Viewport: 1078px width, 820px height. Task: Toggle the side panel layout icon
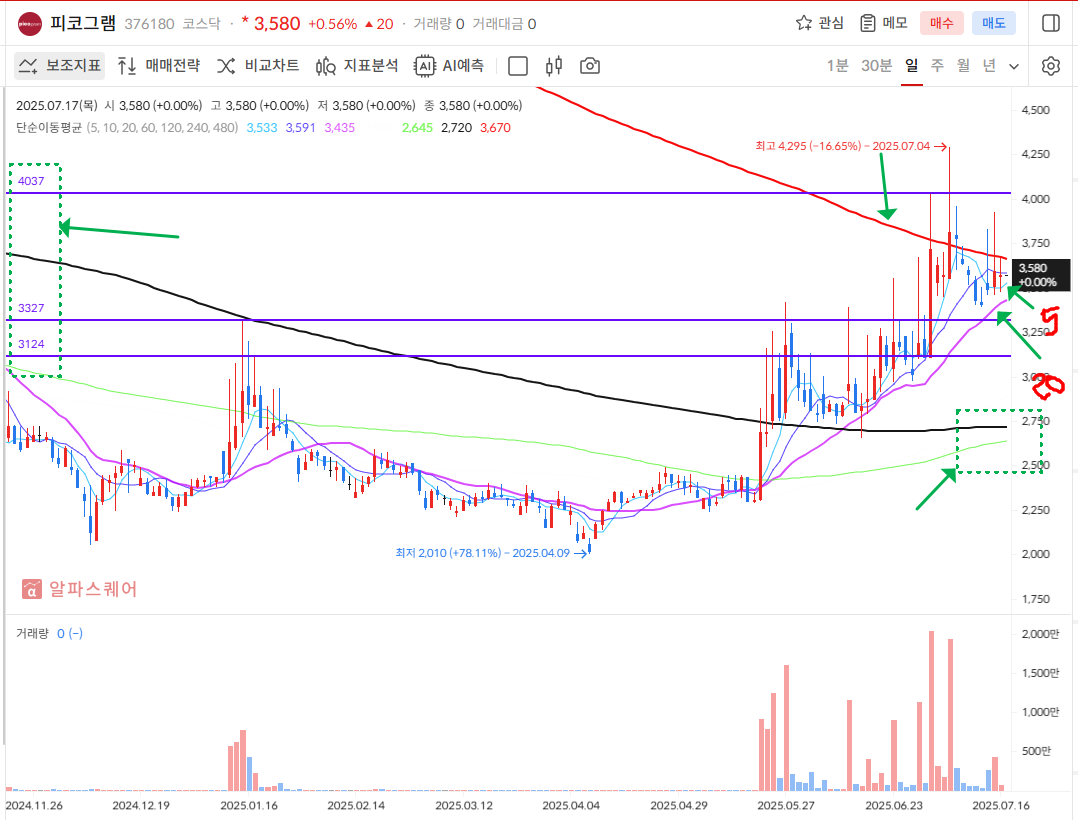point(1050,23)
